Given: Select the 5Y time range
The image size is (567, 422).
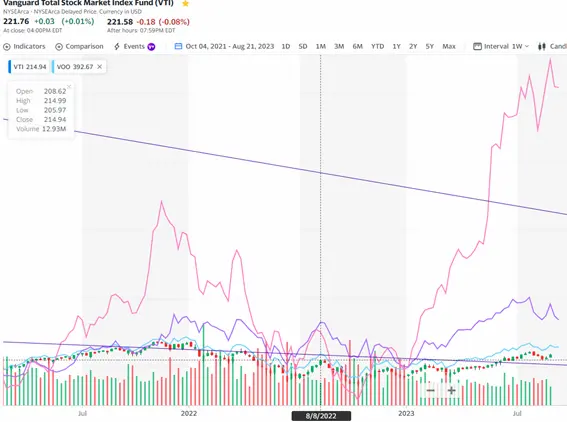Looking at the screenshot, I should click(x=429, y=46).
